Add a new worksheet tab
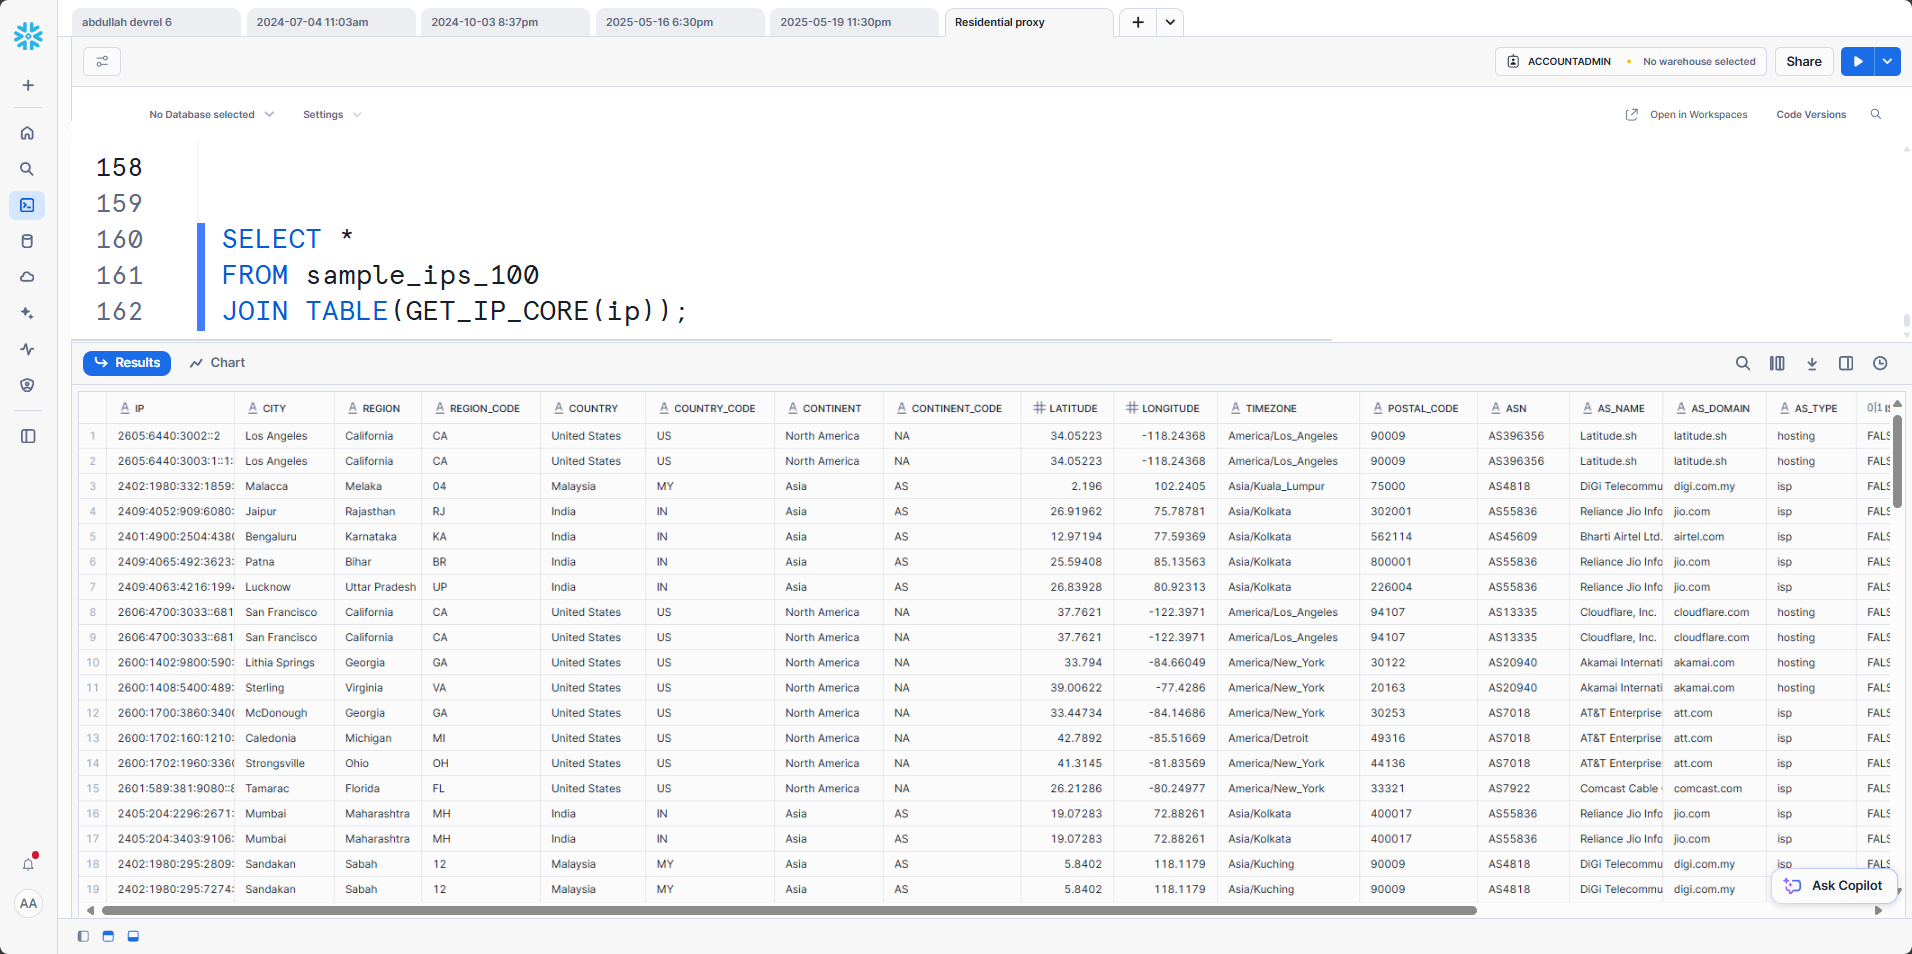Viewport: 1912px width, 954px height. click(x=1138, y=22)
